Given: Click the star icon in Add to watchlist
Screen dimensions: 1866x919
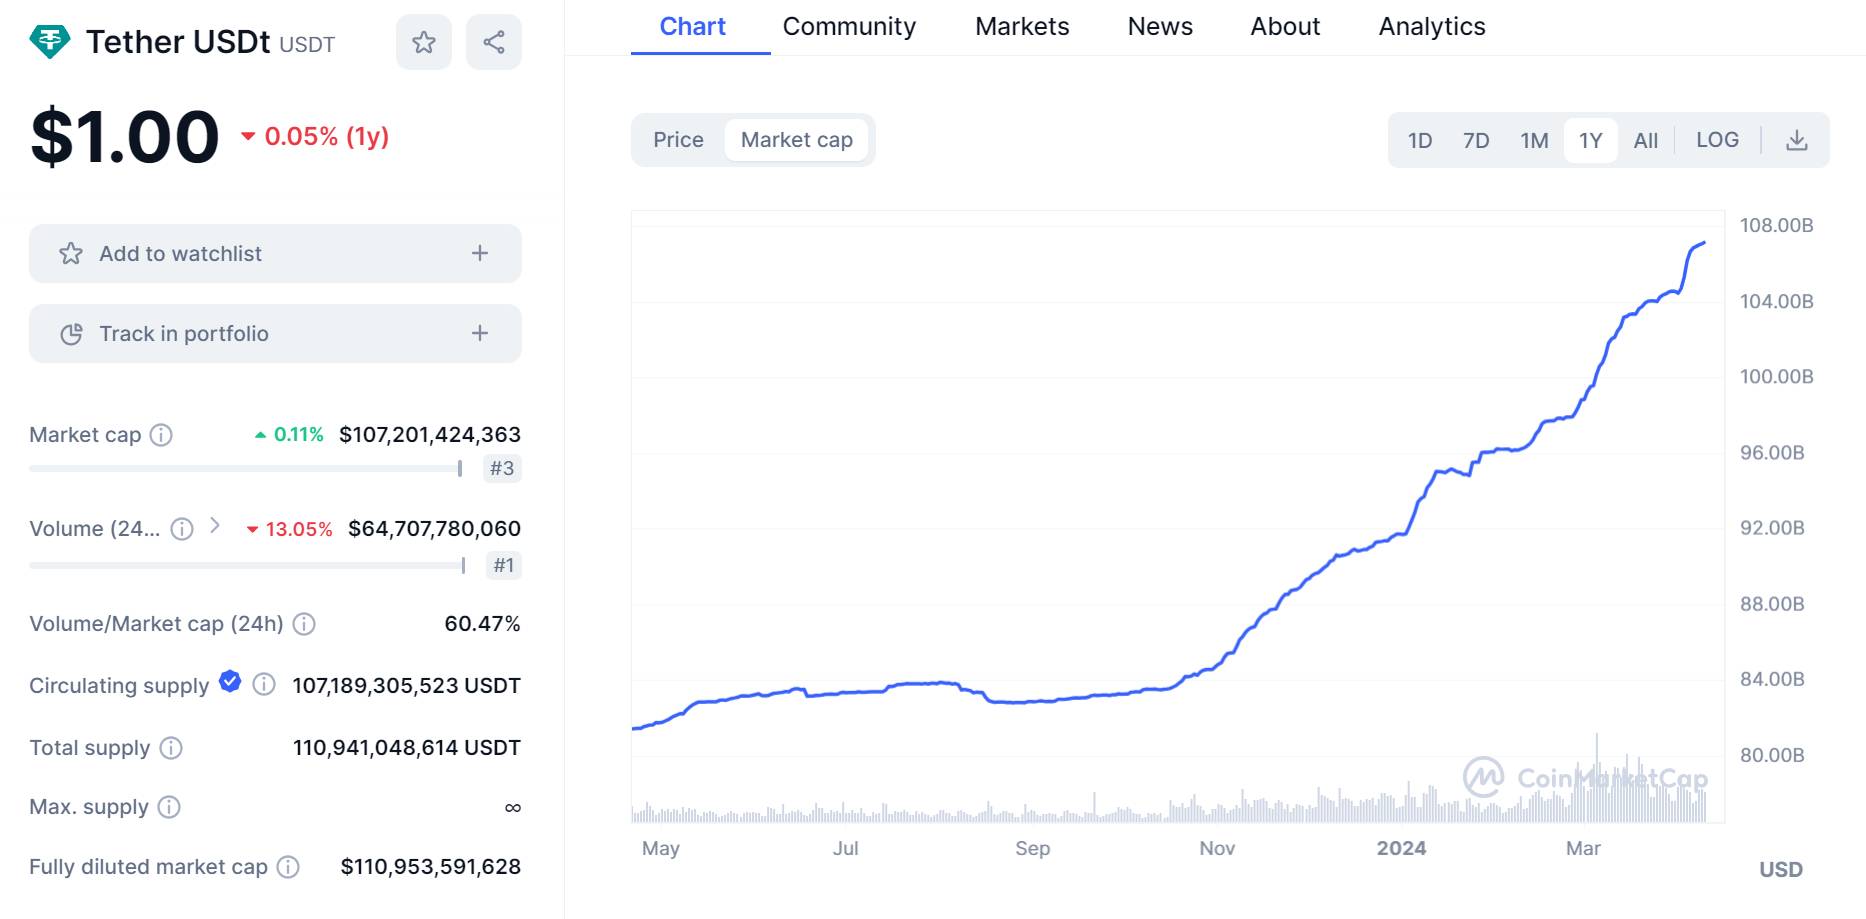Looking at the screenshot, I should [x=71, y=254].
